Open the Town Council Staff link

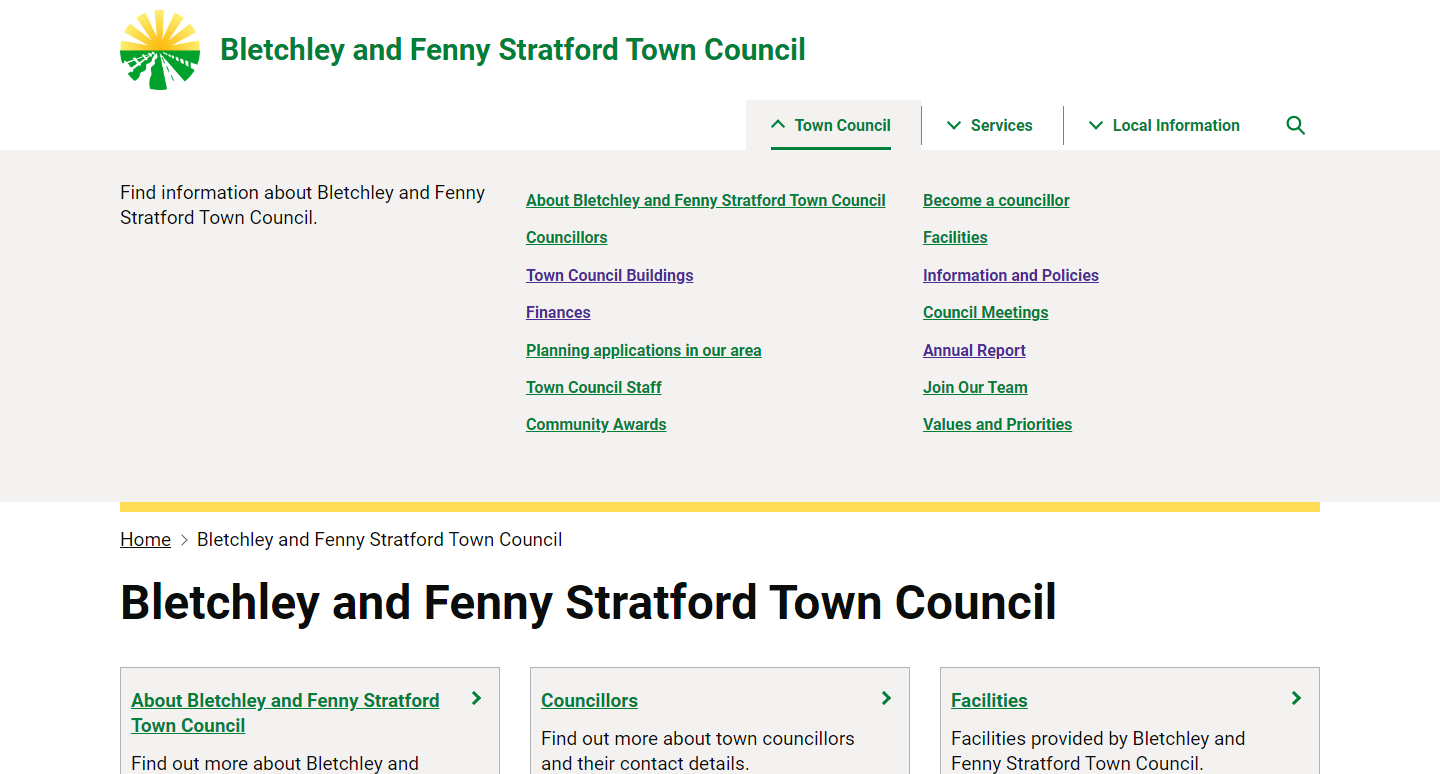(594, 387)
